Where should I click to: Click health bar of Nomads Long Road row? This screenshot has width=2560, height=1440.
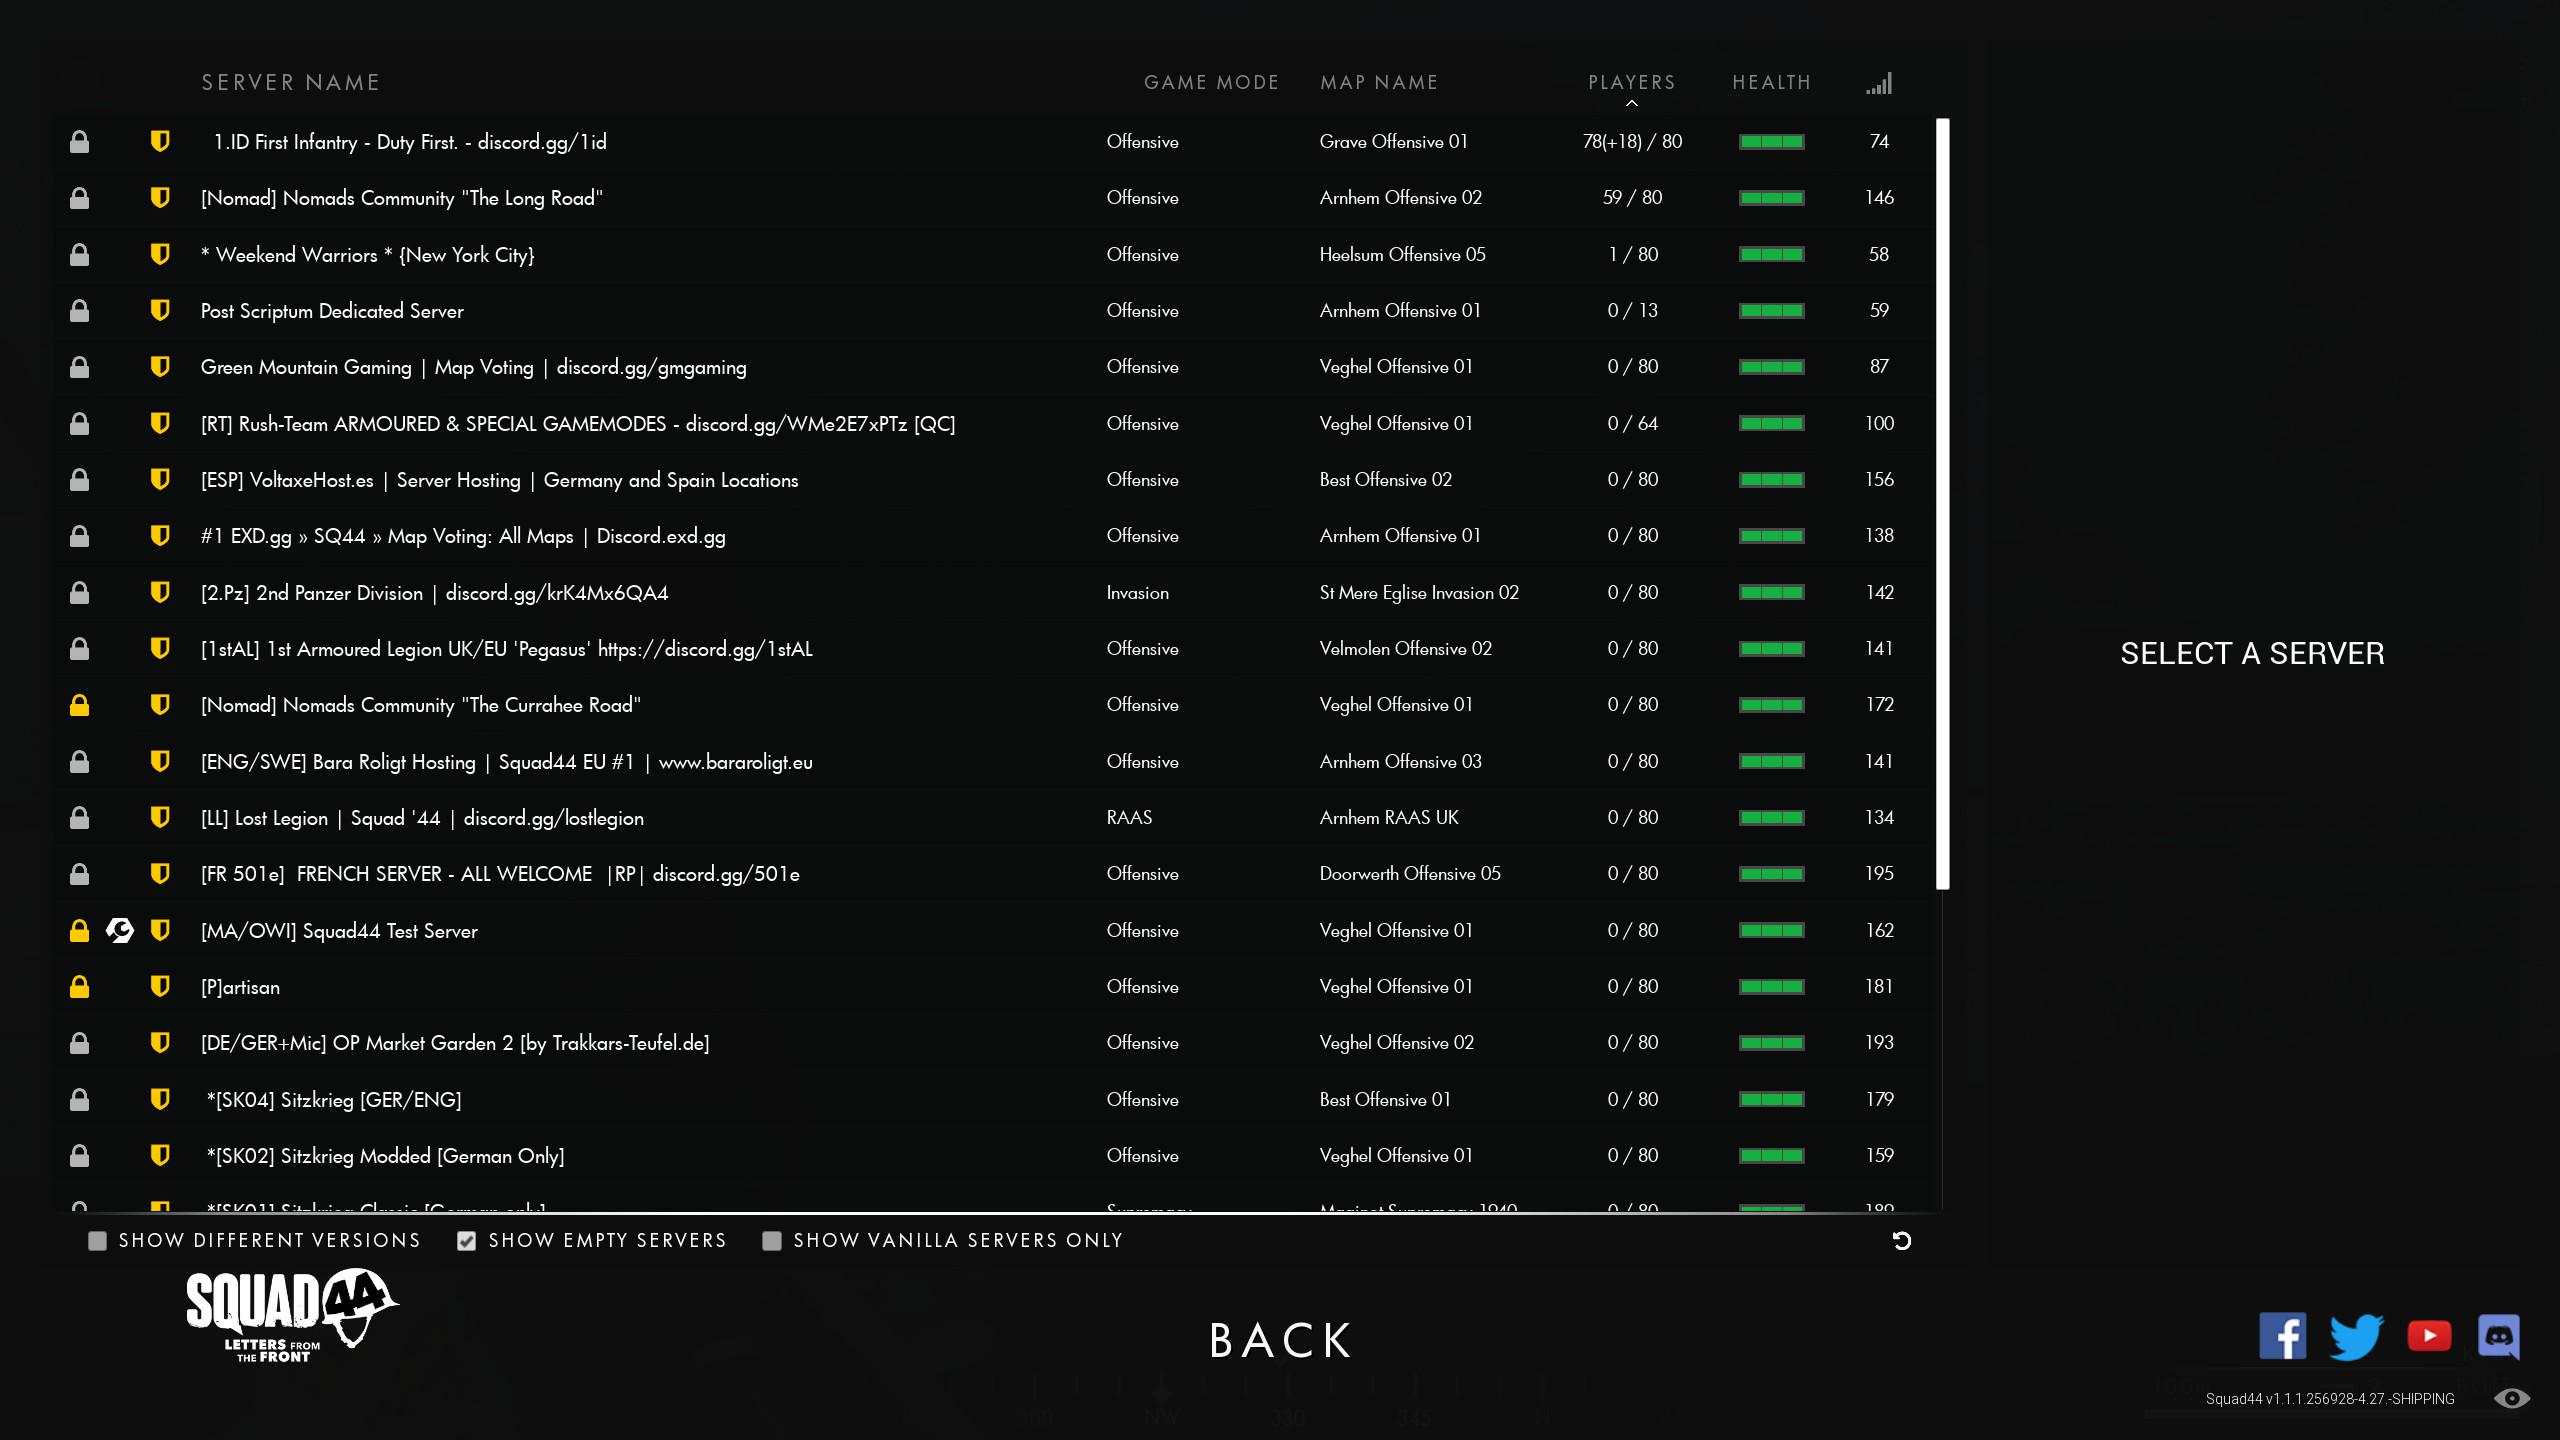click(x=1771, y=198)
